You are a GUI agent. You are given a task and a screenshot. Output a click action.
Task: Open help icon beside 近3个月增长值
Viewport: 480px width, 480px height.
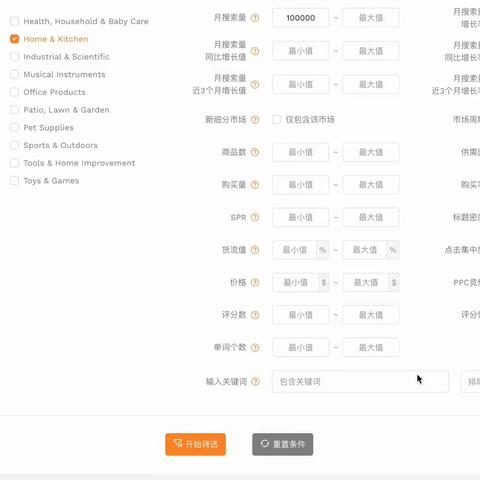255,84
